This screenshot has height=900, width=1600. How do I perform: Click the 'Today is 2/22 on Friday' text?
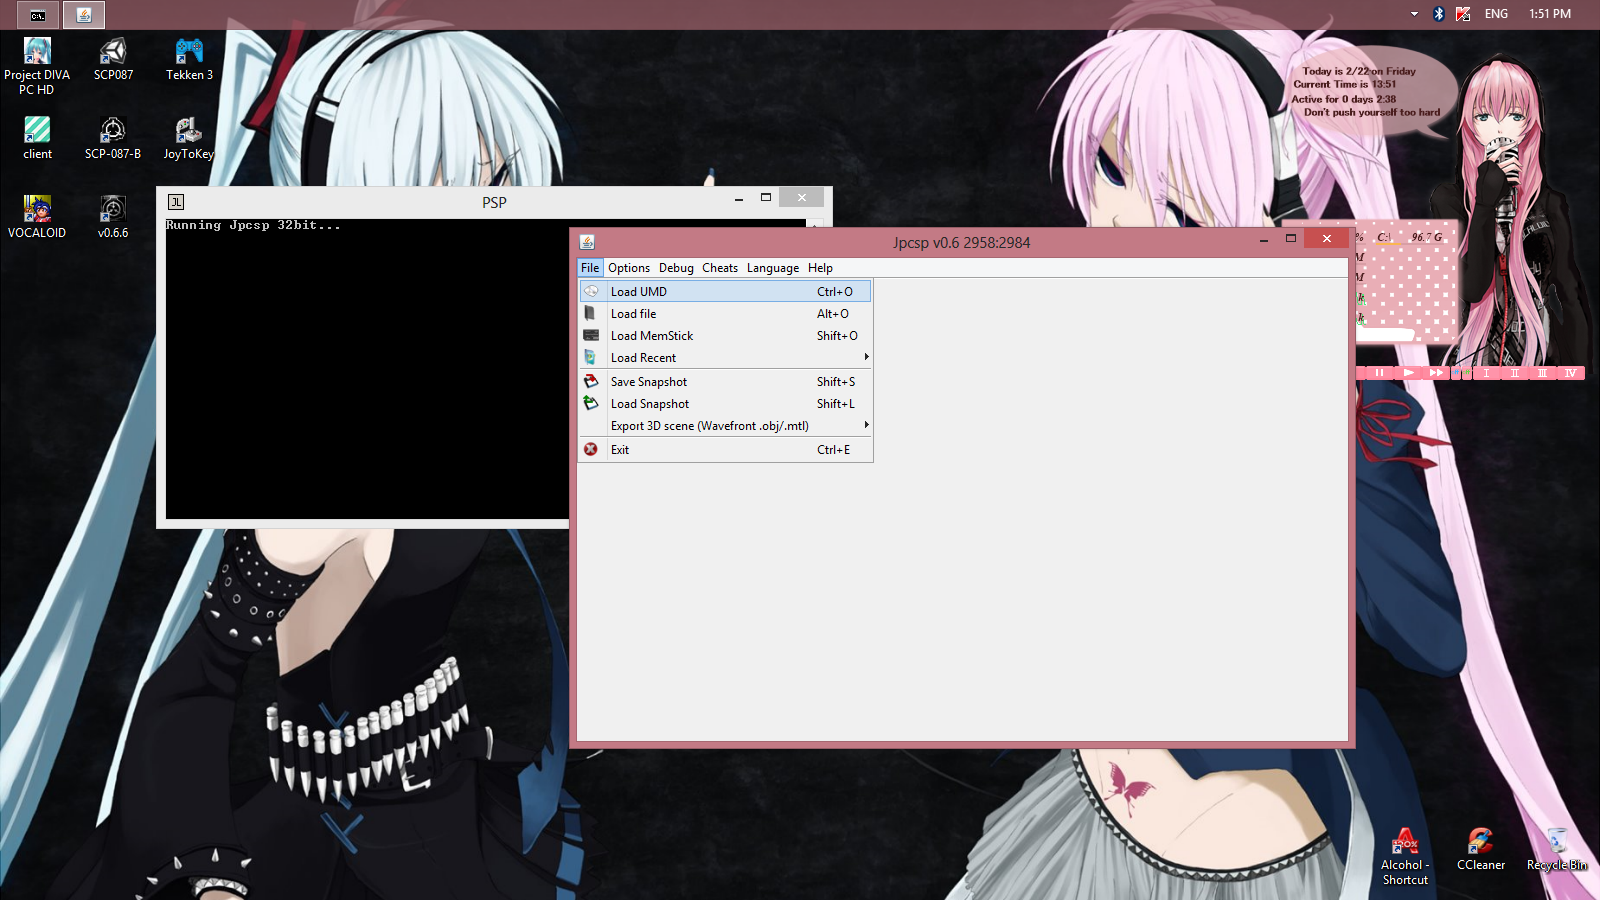[1359, 71]
